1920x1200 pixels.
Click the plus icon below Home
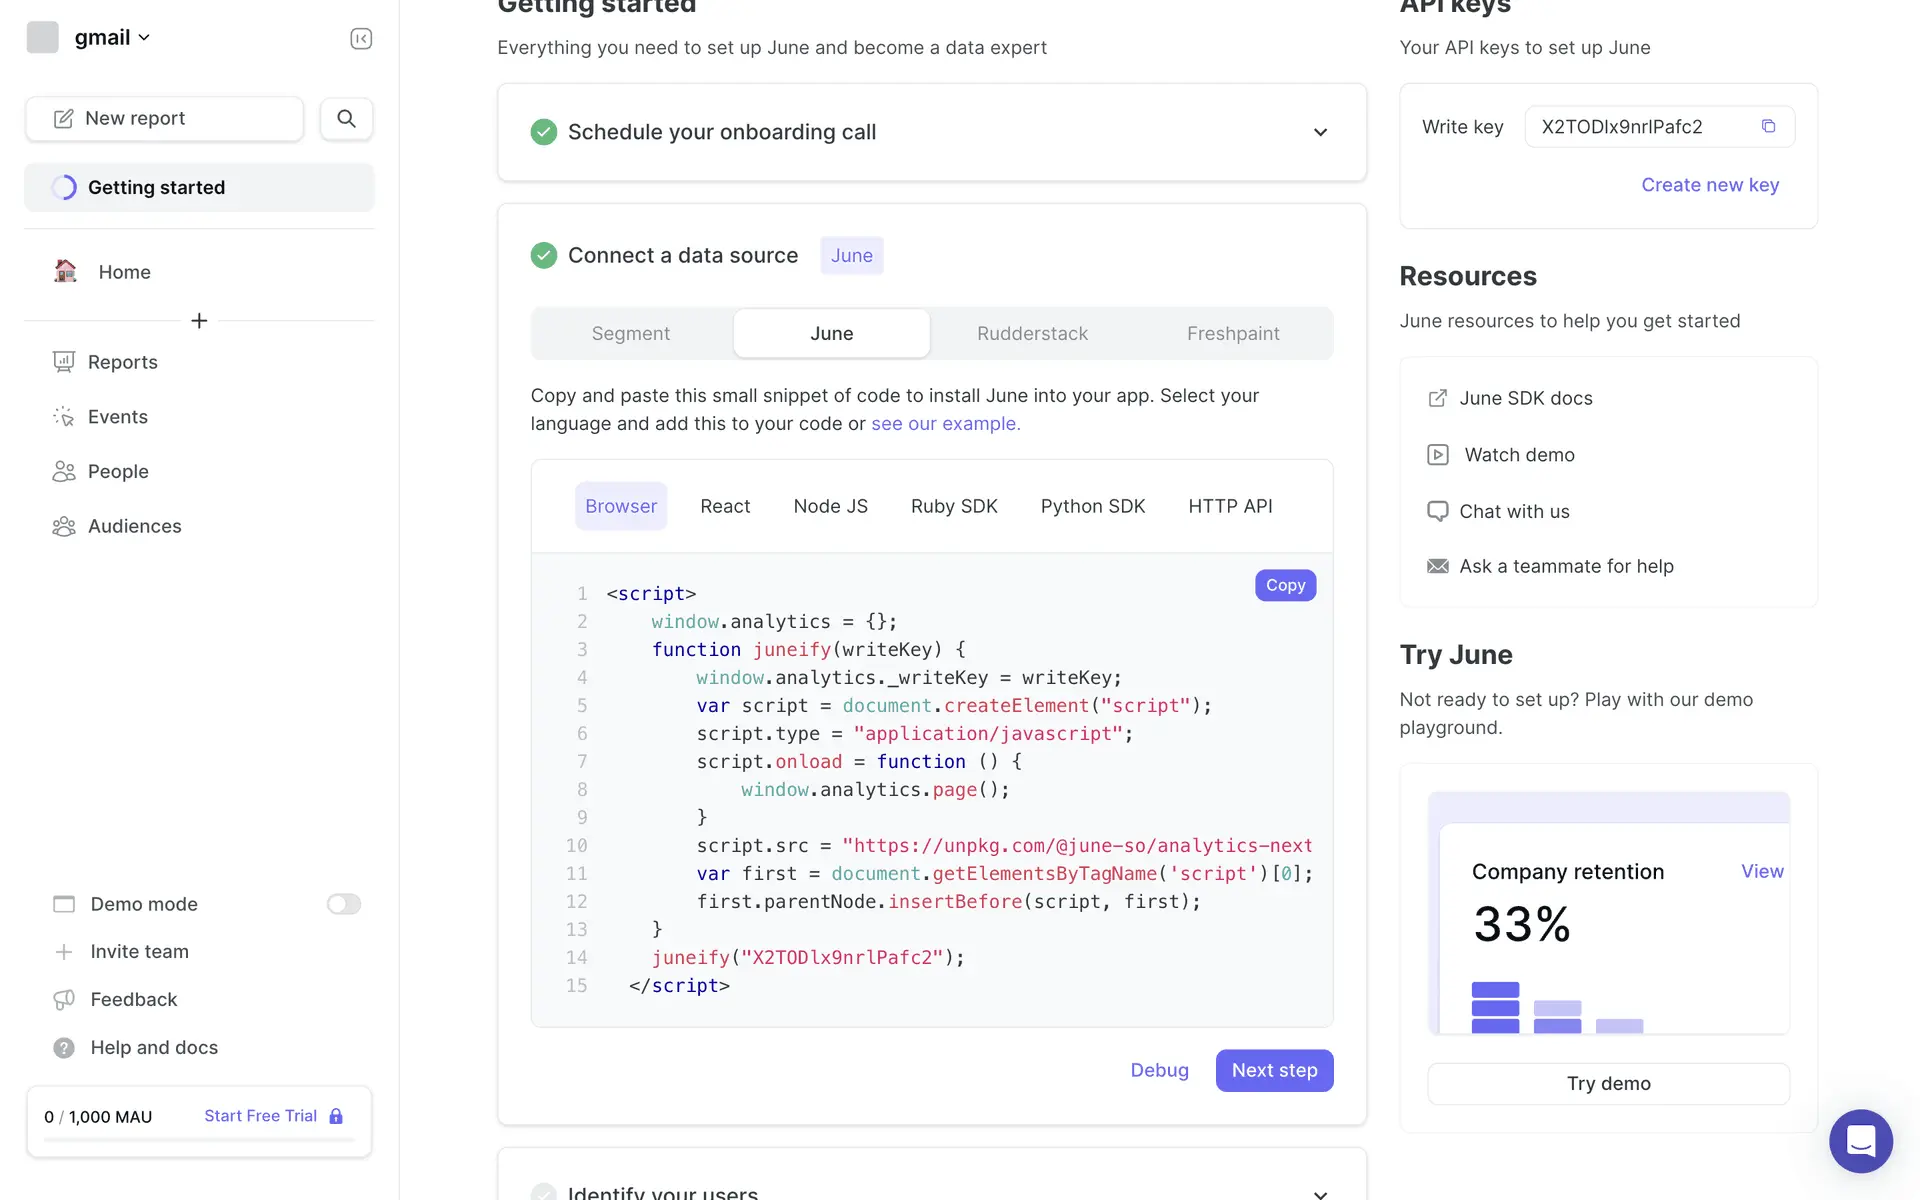point(199,321)
